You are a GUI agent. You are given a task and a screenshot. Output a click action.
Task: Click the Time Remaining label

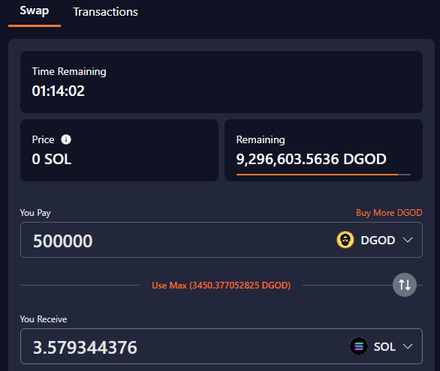click(x=69, y=72)
